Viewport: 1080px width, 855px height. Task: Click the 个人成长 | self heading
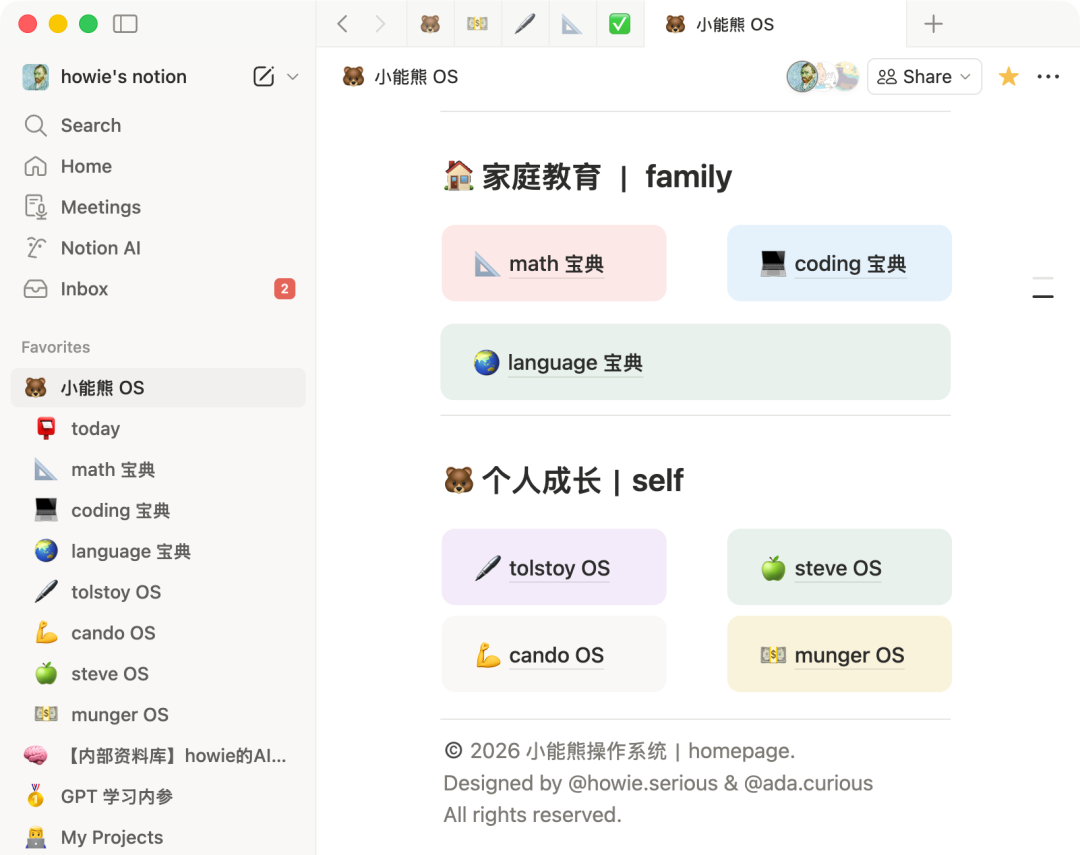(x=583, y=481)
